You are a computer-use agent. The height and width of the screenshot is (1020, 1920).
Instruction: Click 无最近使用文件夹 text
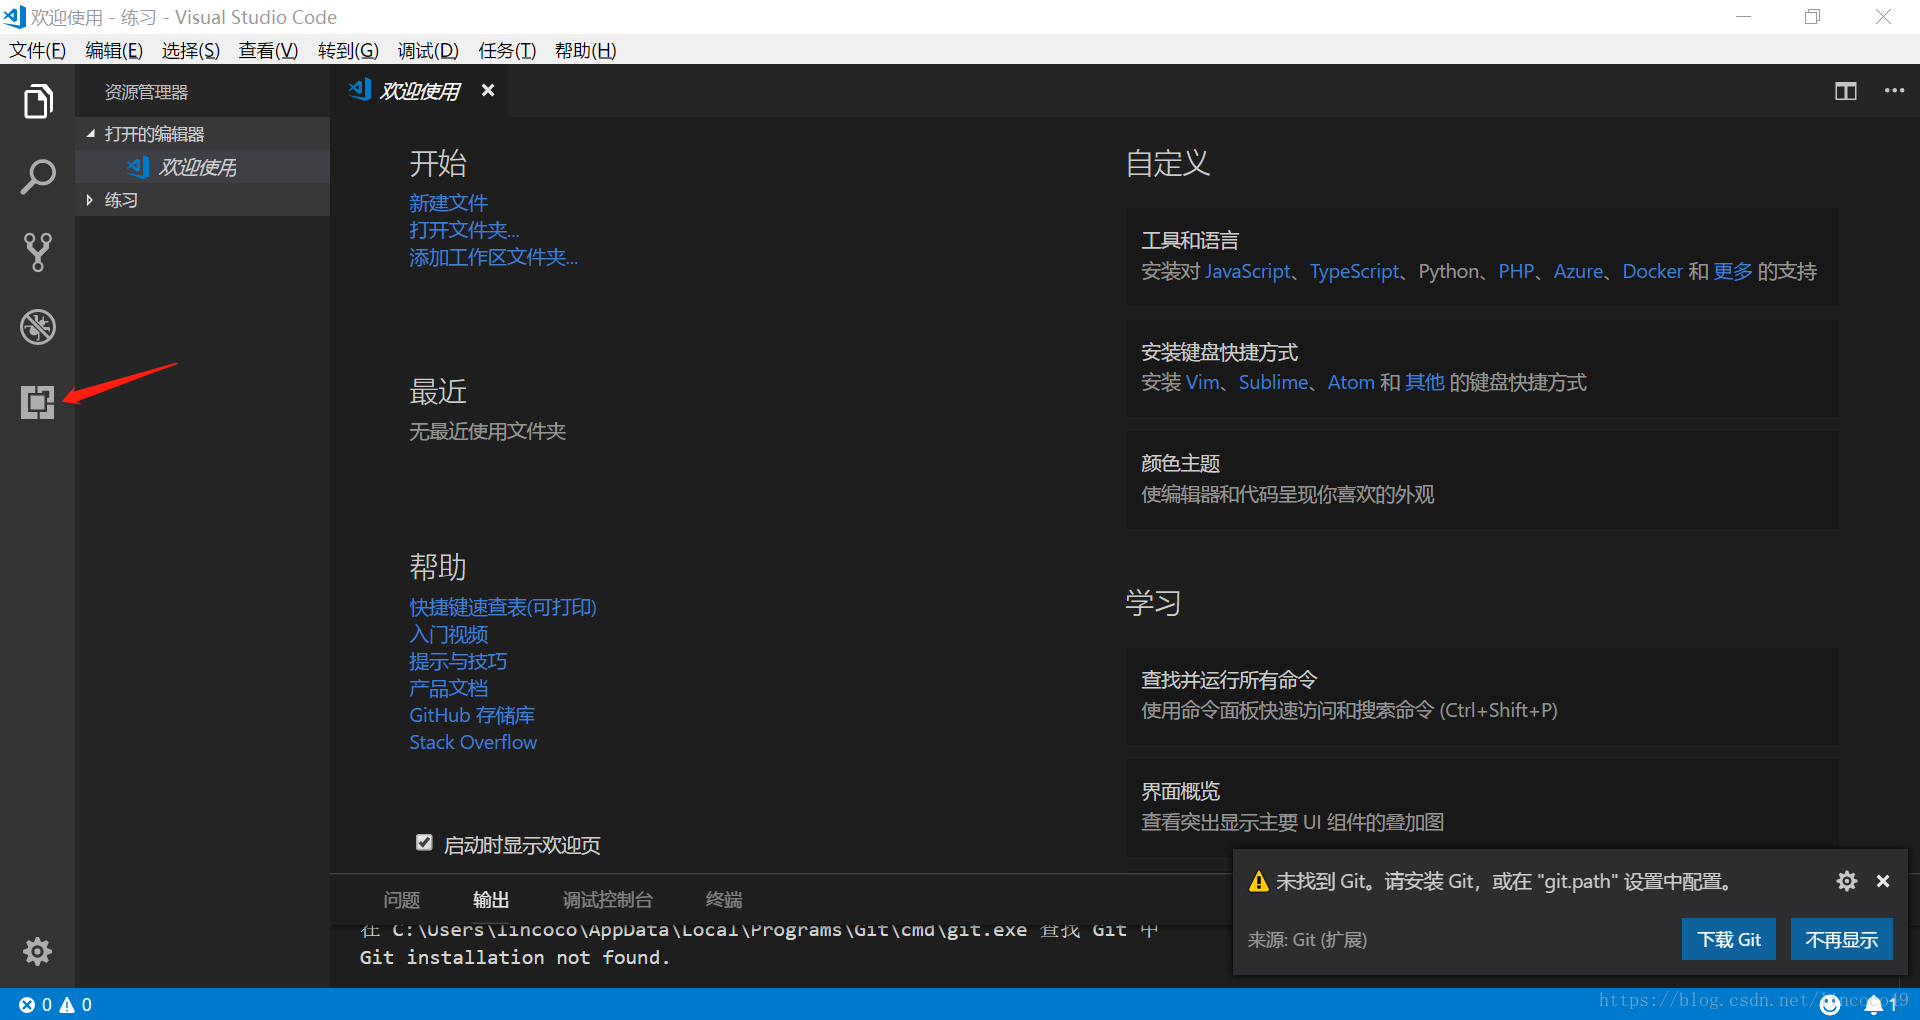[x=487, y=431]
